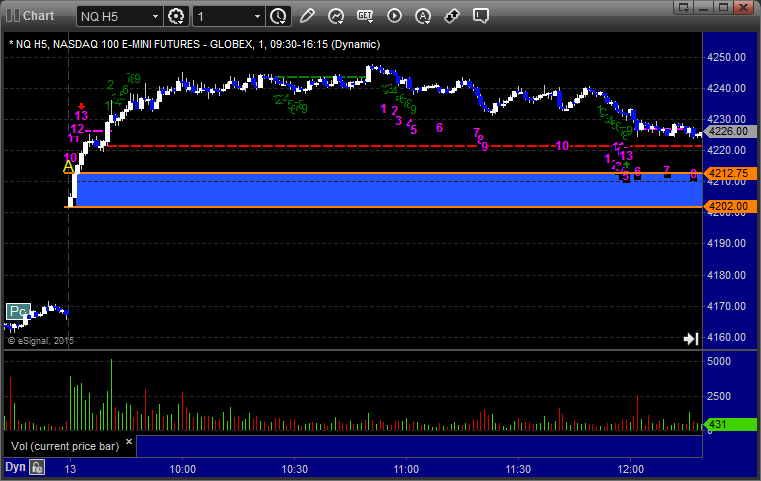Click the 12:00 time axis label
The width and height of the screenshot is (761, 481).
630,469
